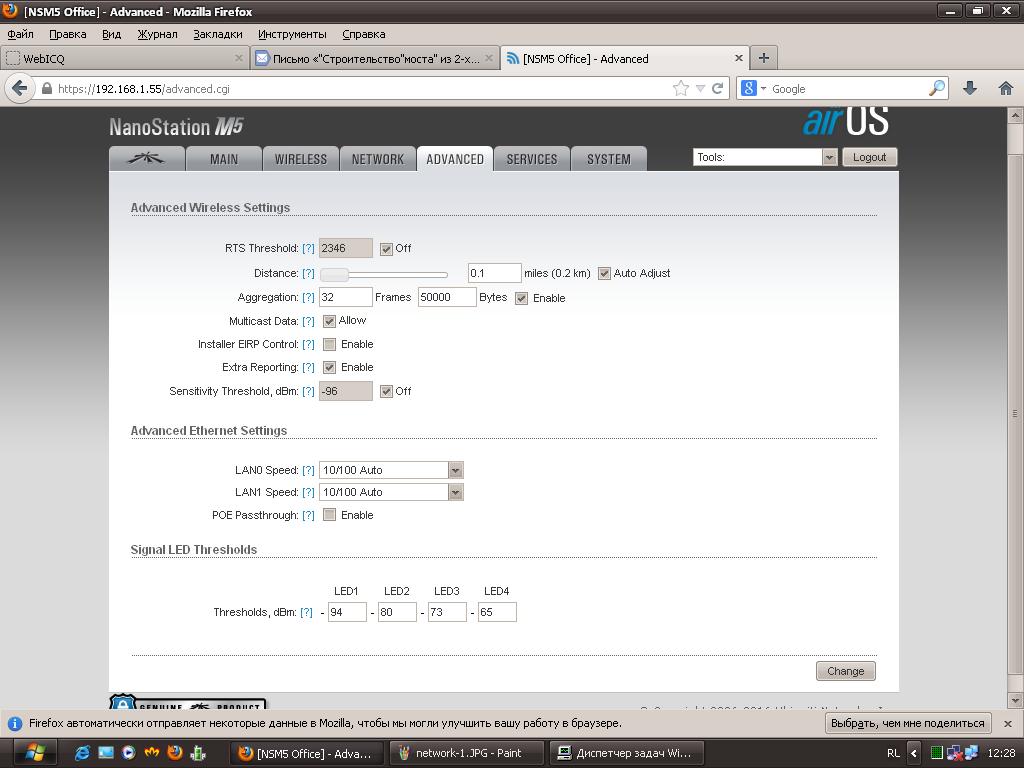Viewport: 1024px width, 768px height.
Task: Click the Aggregation help [?] icon
Action: (x=308, y=297)
